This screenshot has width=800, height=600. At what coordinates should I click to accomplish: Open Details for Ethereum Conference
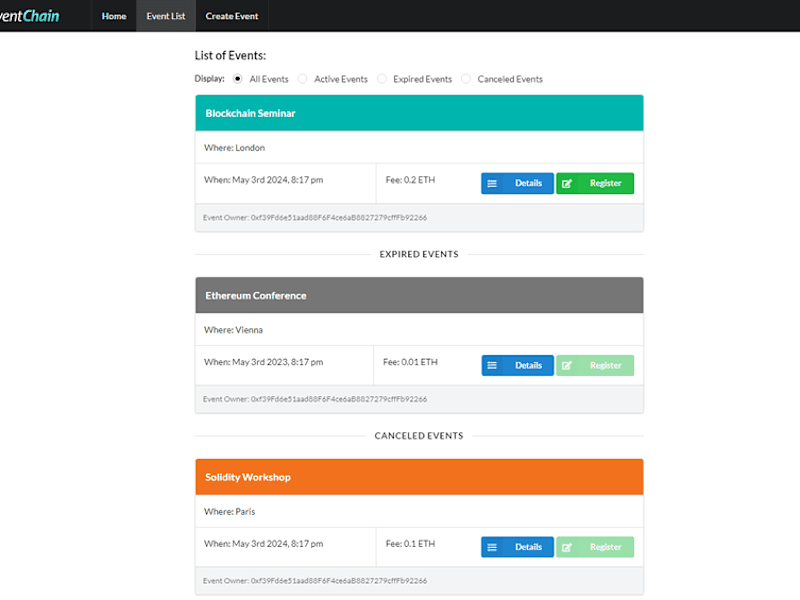517,365
